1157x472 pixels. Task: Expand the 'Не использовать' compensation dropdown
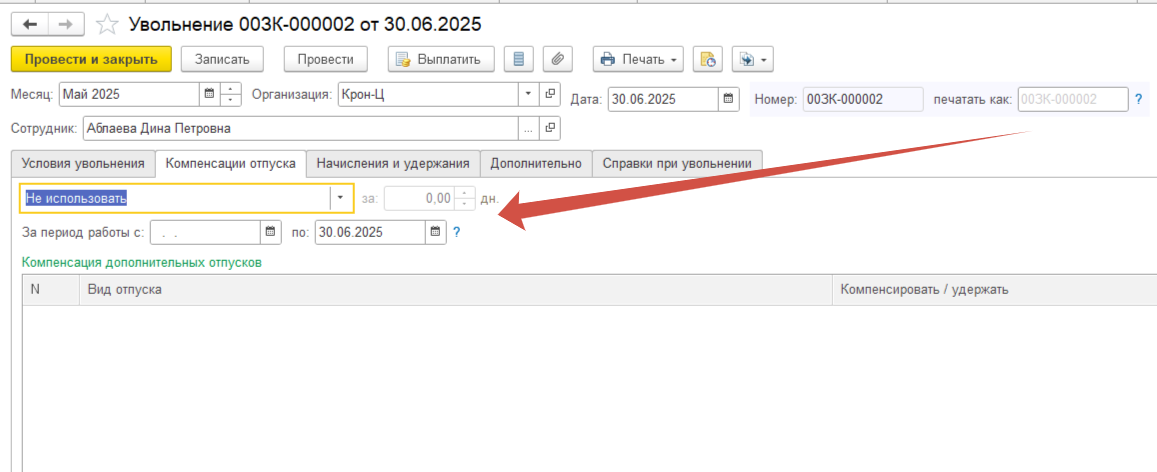[x=341, y=198]
